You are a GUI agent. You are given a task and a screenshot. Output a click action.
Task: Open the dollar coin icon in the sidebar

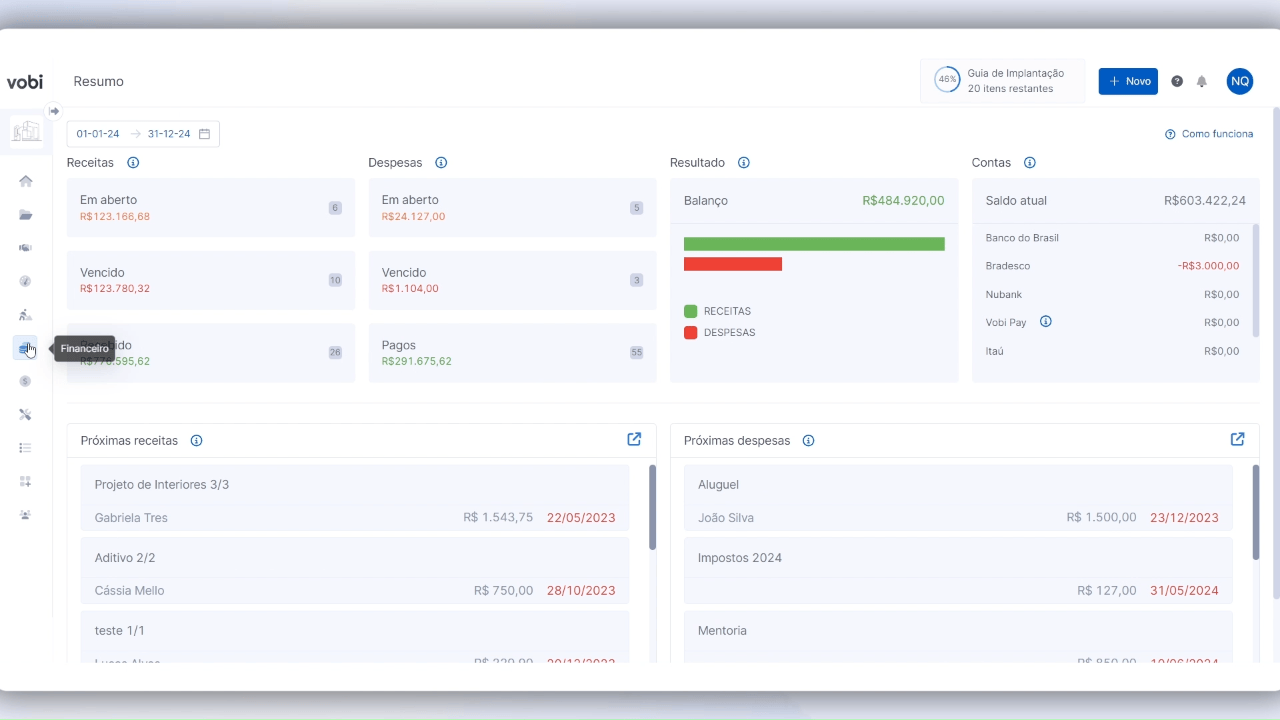[26, 381]
